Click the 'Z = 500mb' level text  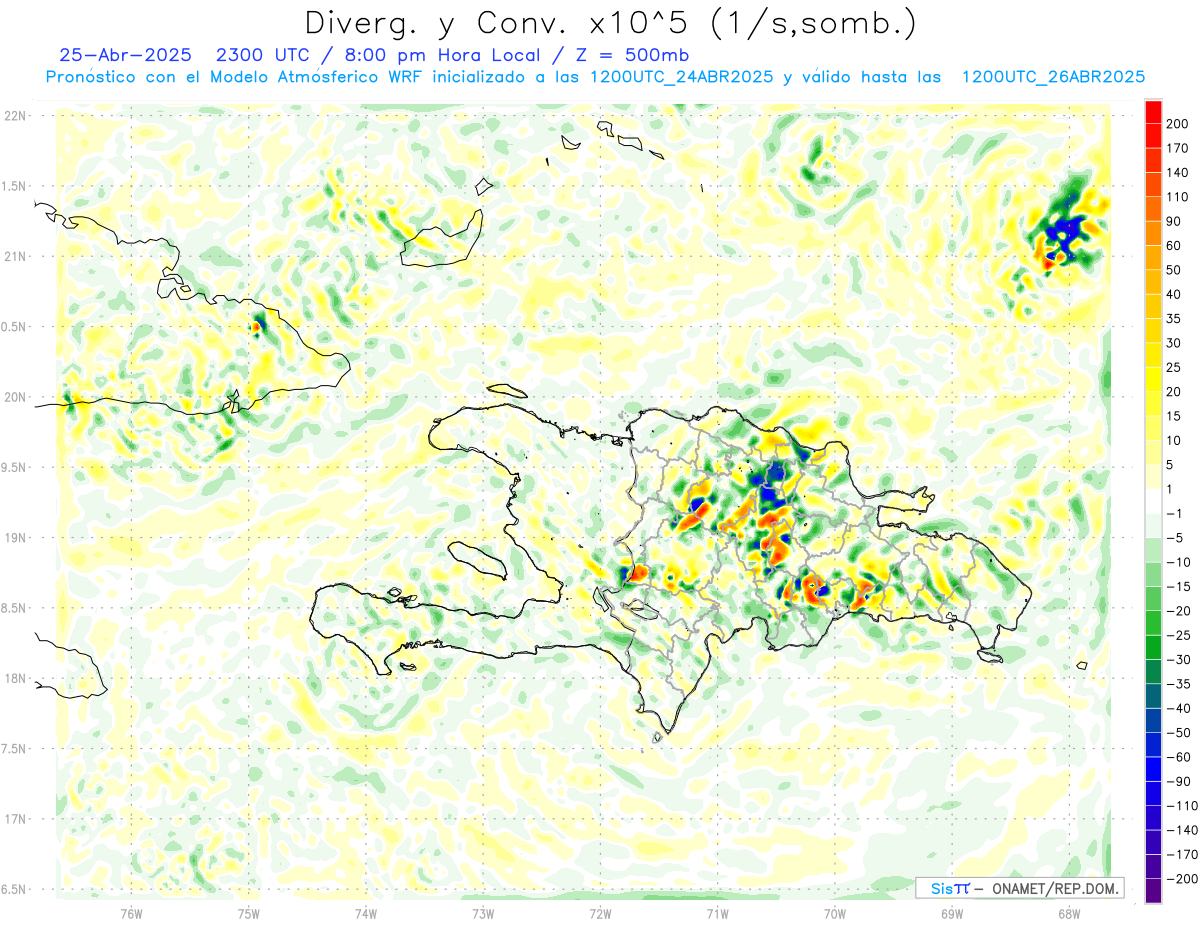tap(632, 55)
